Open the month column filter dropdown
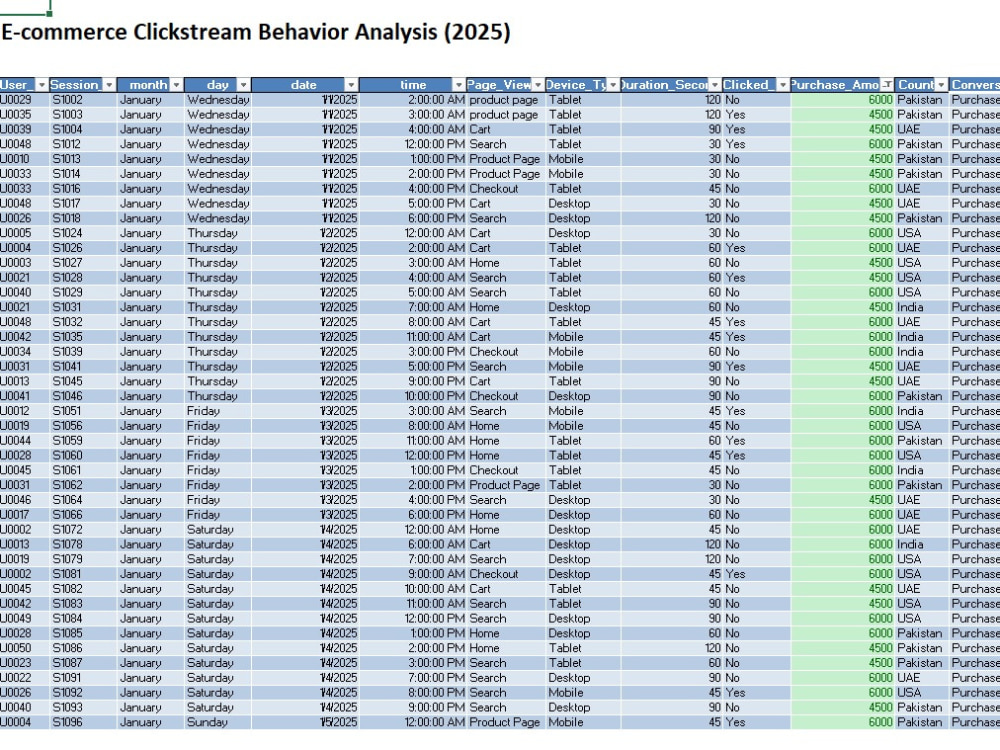 pos(176,85)
